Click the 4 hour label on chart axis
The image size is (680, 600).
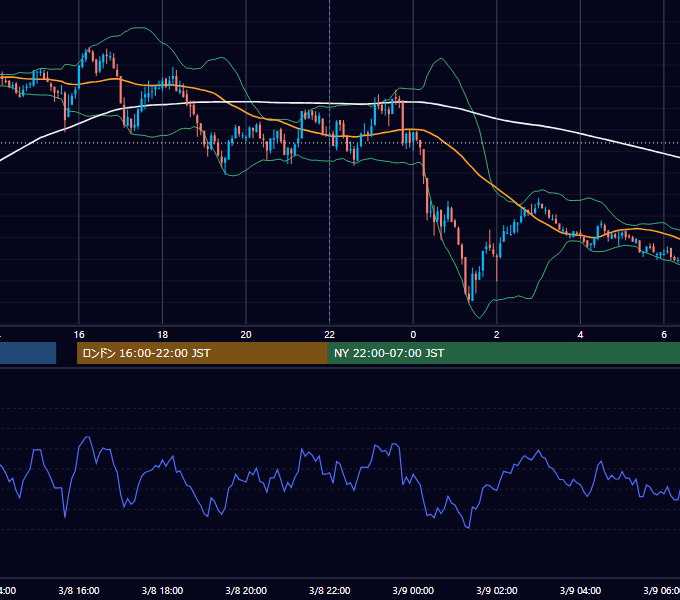coord(580,335)
